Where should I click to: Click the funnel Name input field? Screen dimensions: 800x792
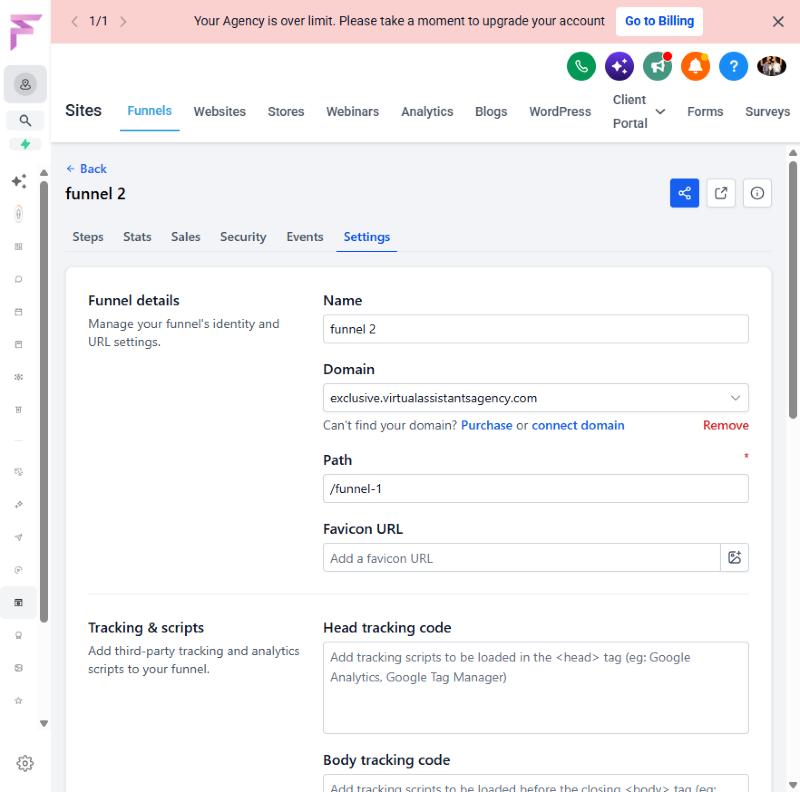pyautogui.click(x=536, y=329)
